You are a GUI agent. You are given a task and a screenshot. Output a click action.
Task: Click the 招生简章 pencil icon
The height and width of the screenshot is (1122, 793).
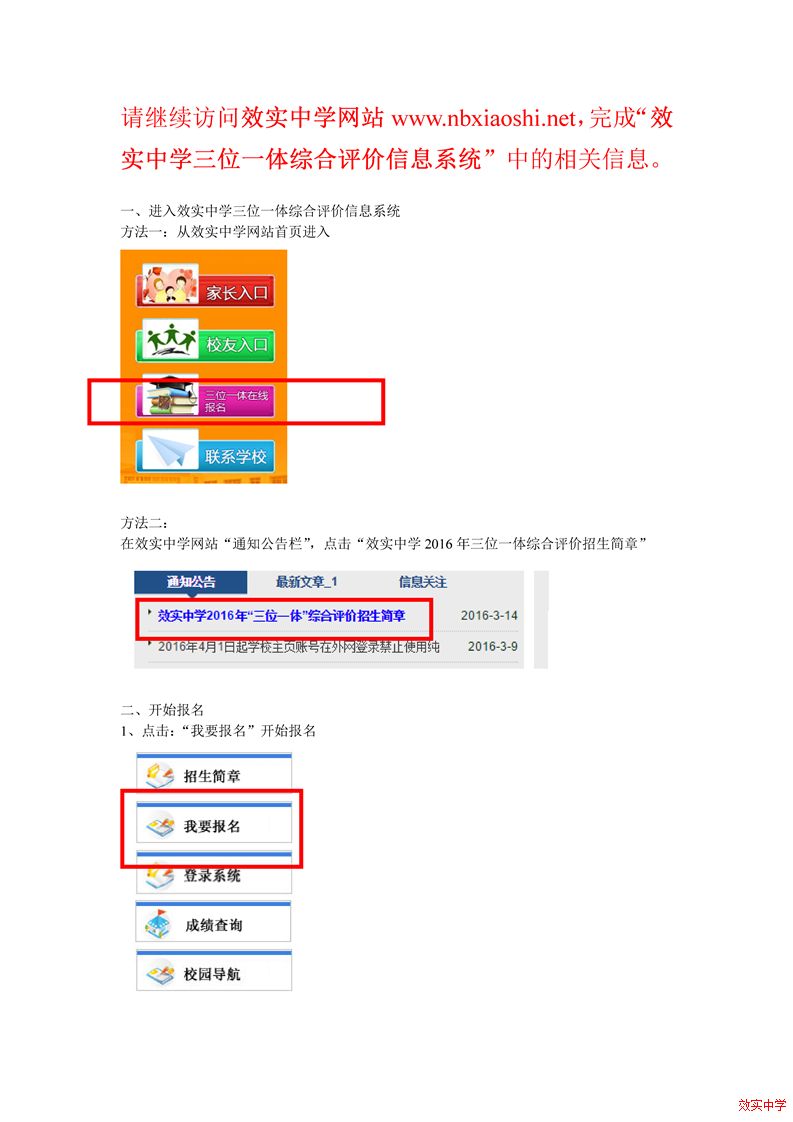[x=160, y=775]
